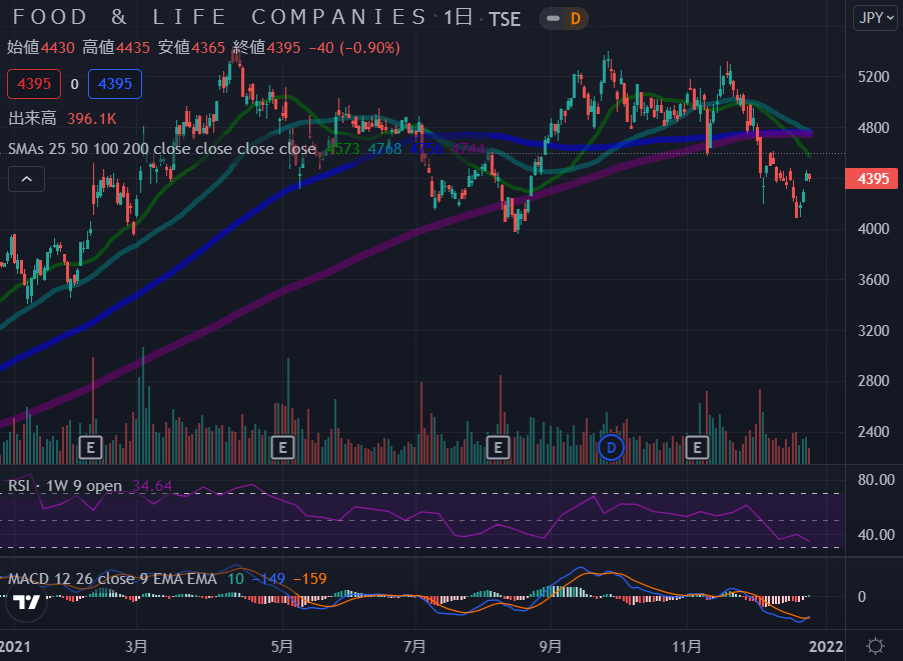Open chart settings via the gear icon
The image size is (903, 661).
click(875, 646)
